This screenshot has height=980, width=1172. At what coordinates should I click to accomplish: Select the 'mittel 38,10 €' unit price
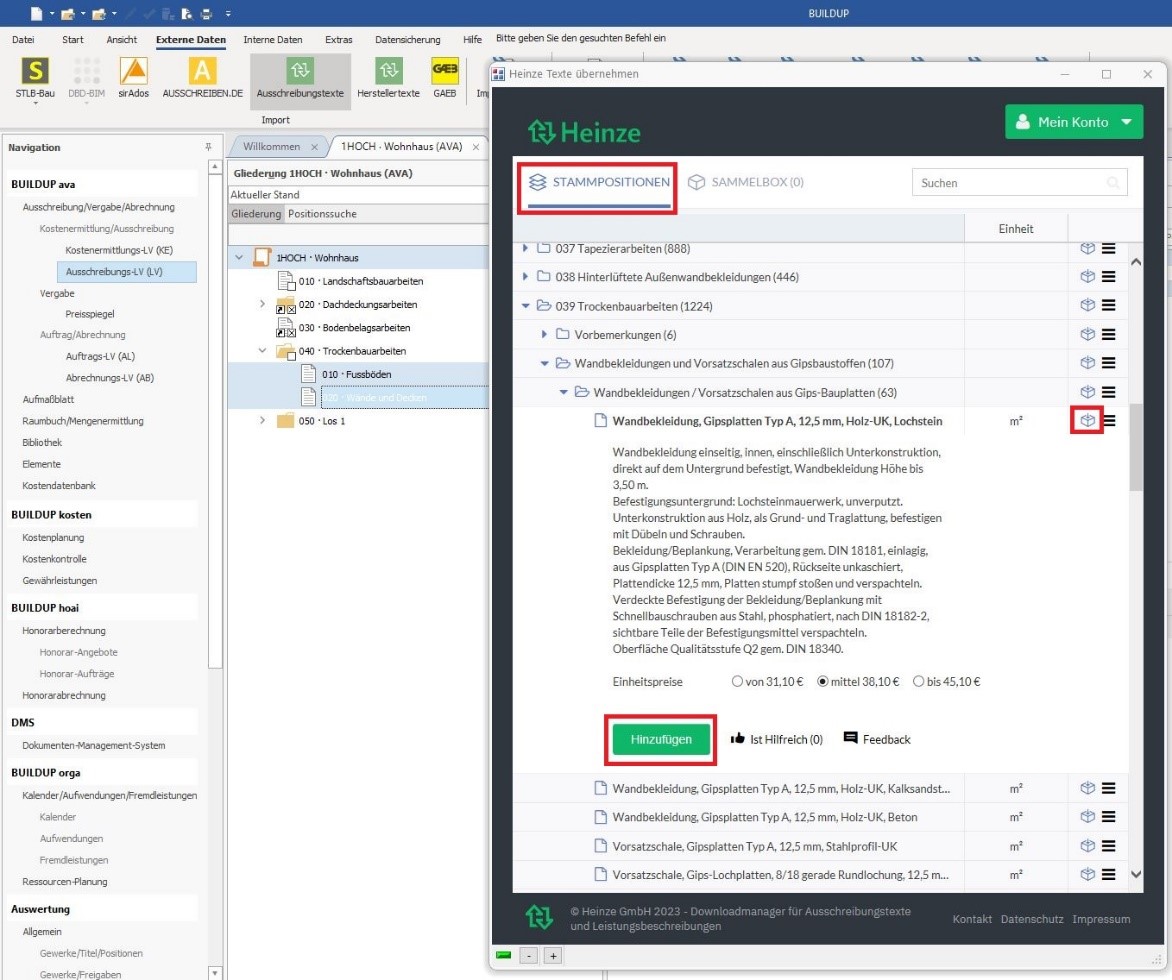point(823,682)
